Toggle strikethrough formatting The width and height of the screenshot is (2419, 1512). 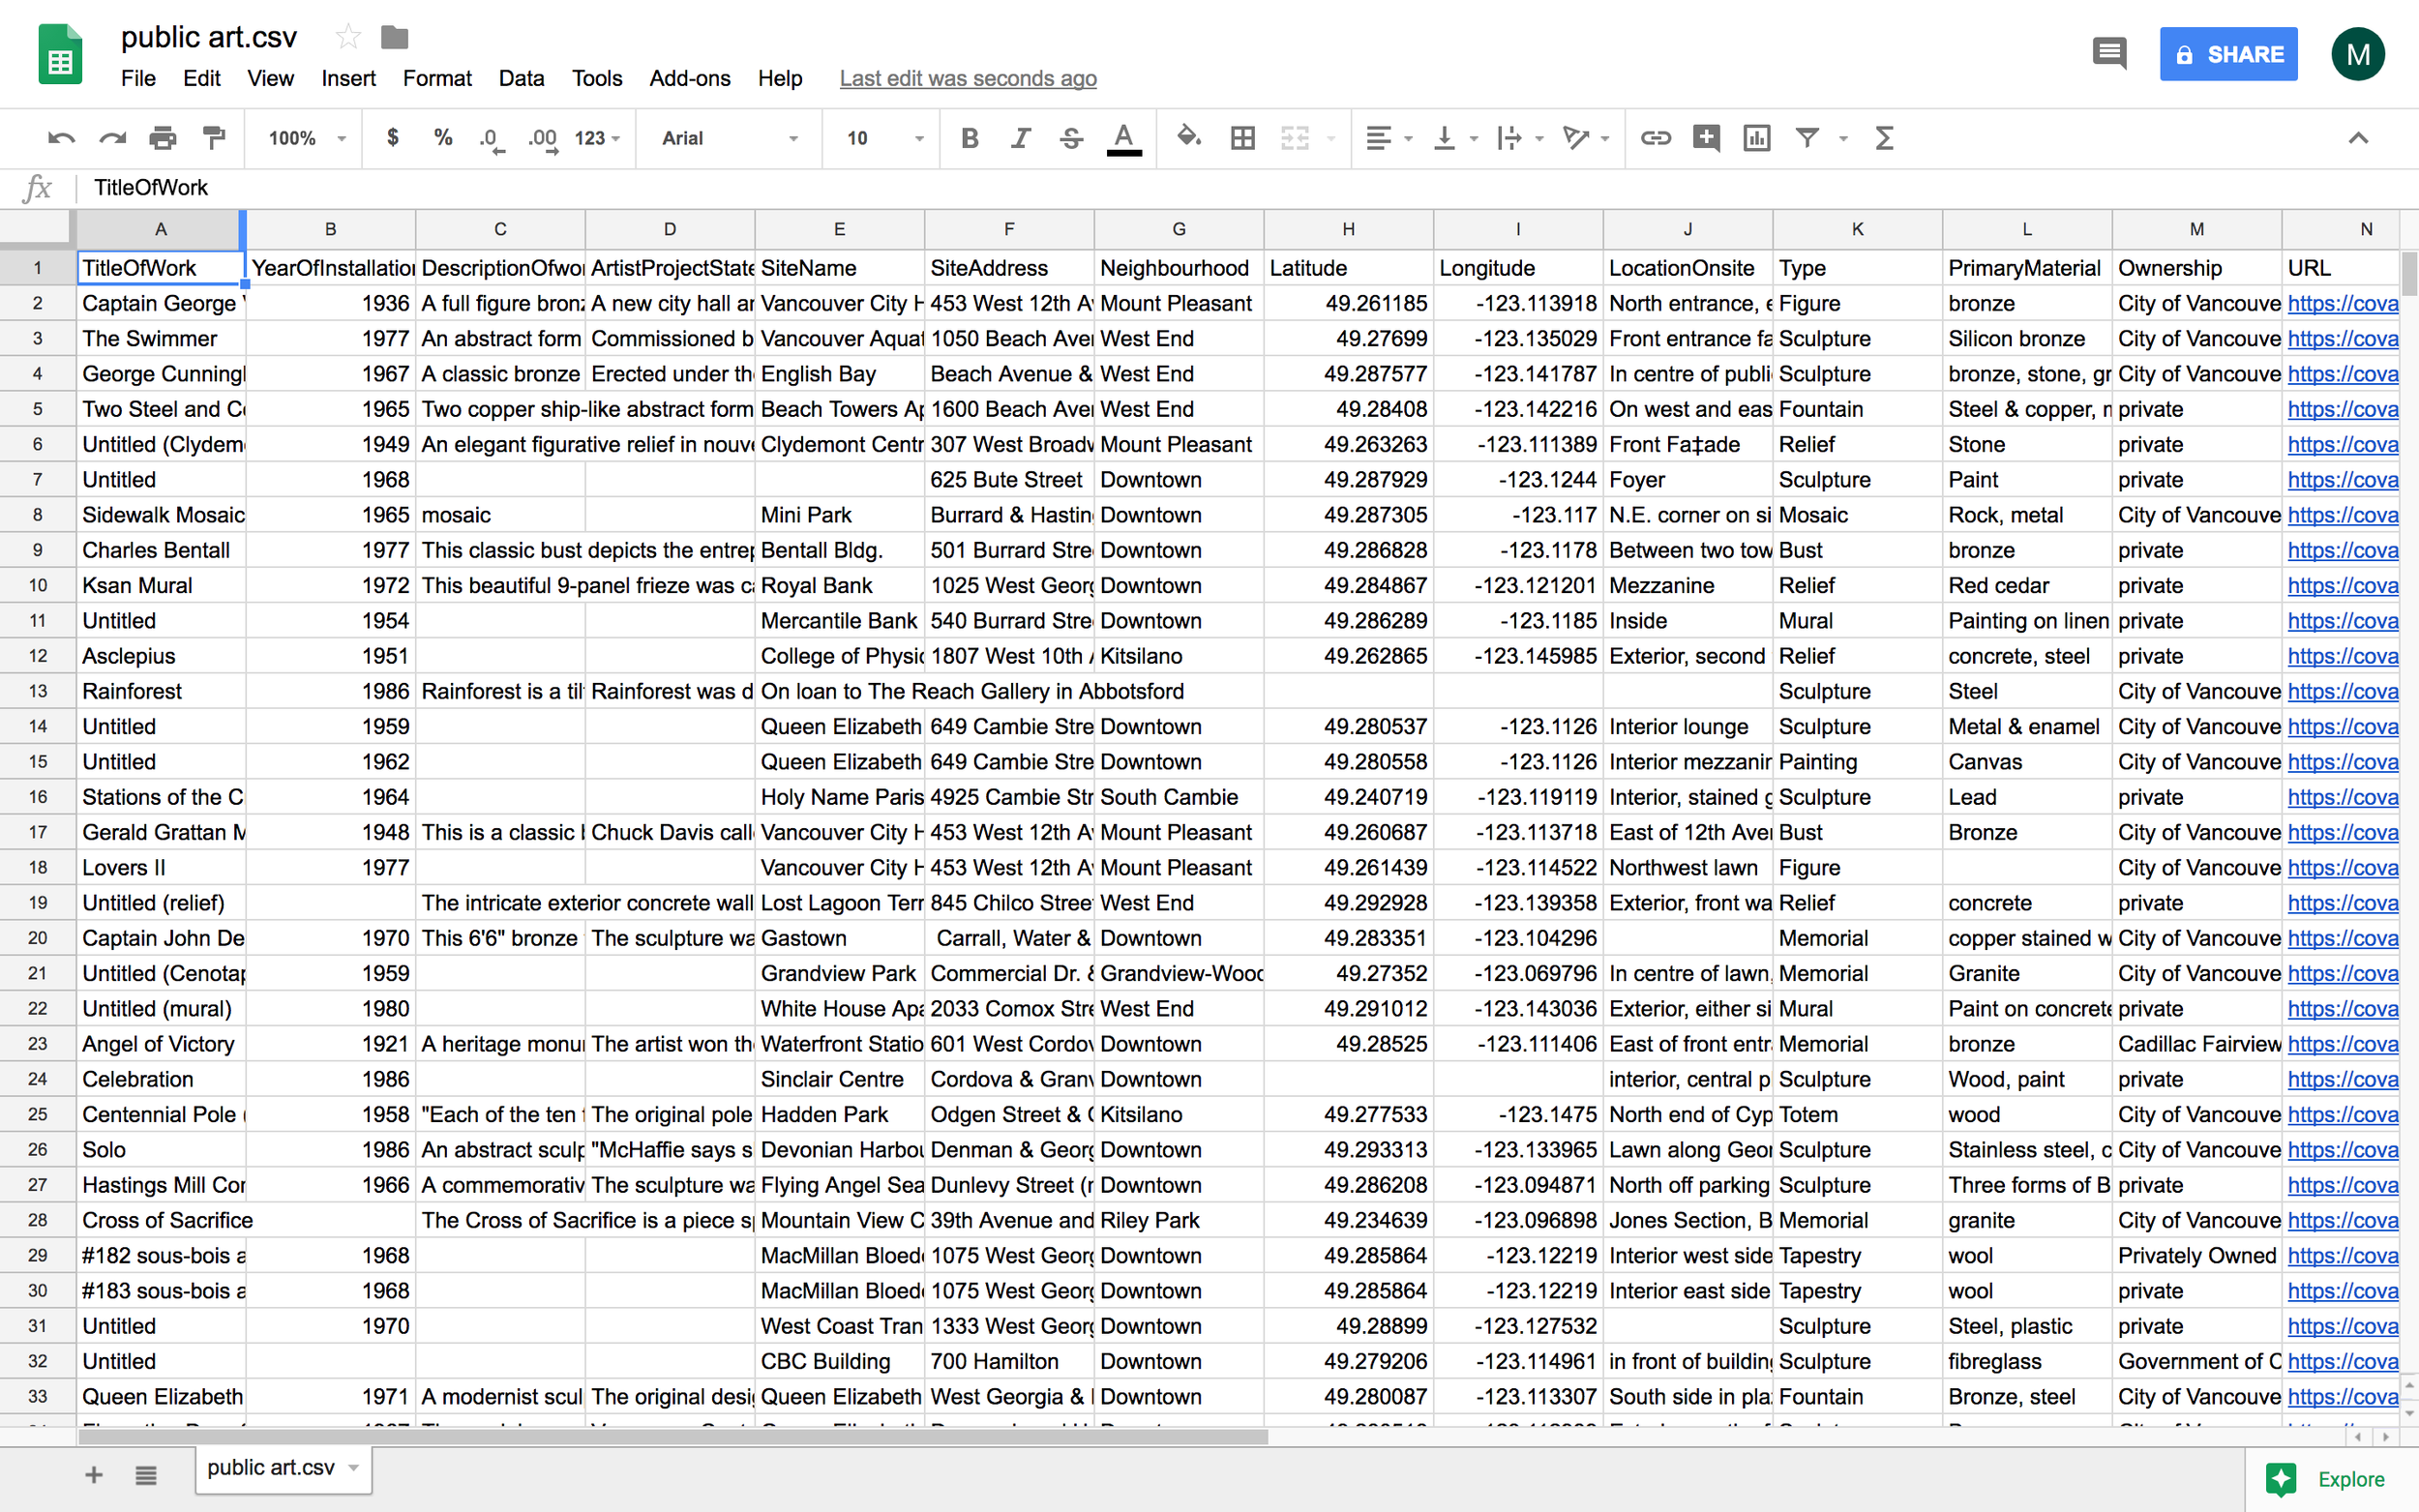pos(1071,138)
